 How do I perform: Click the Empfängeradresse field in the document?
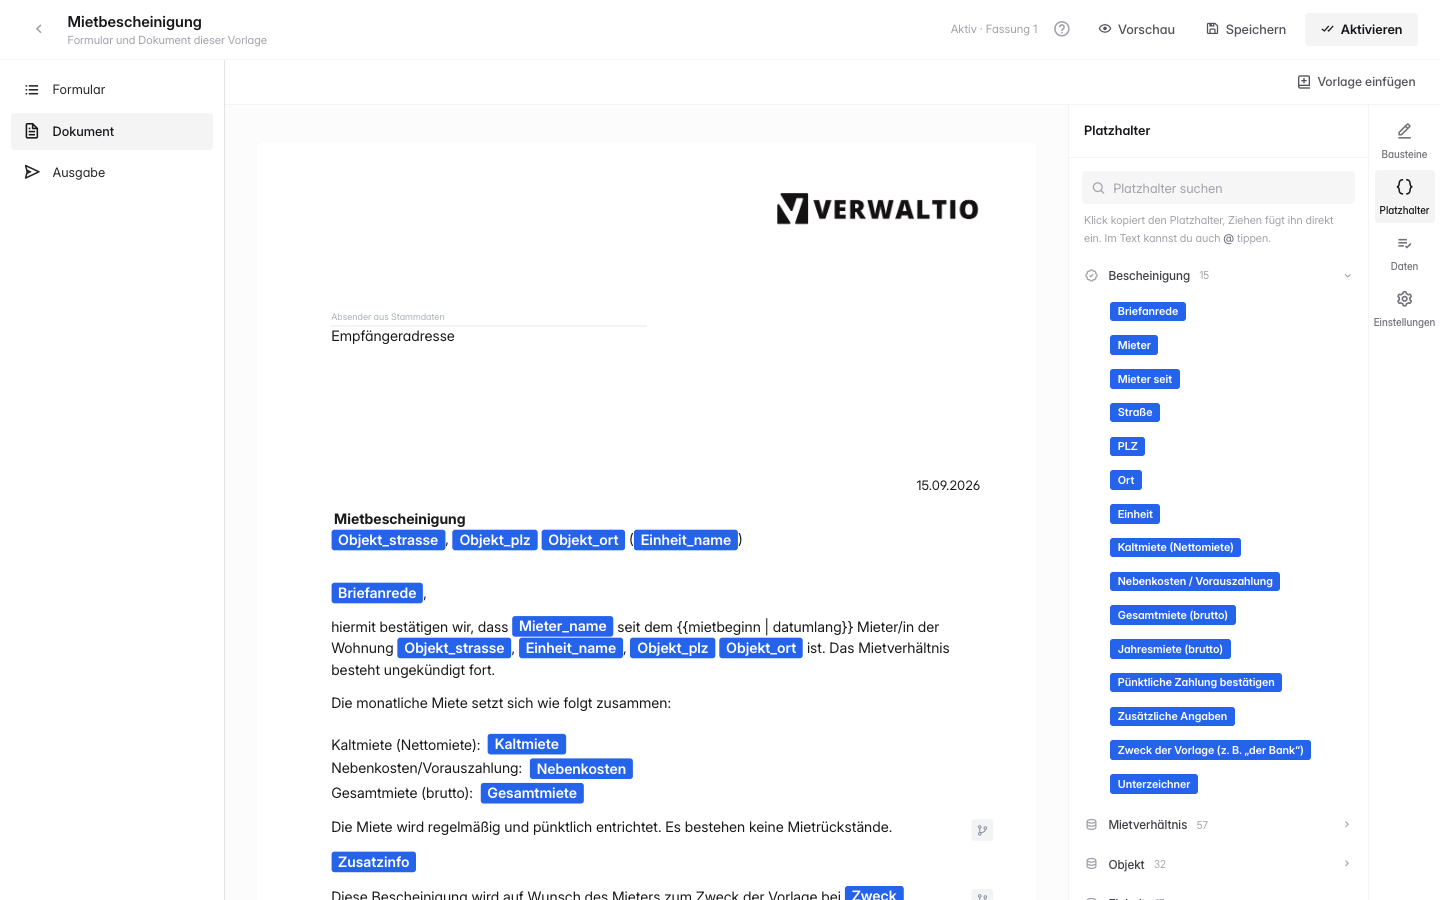click(393, 336)
